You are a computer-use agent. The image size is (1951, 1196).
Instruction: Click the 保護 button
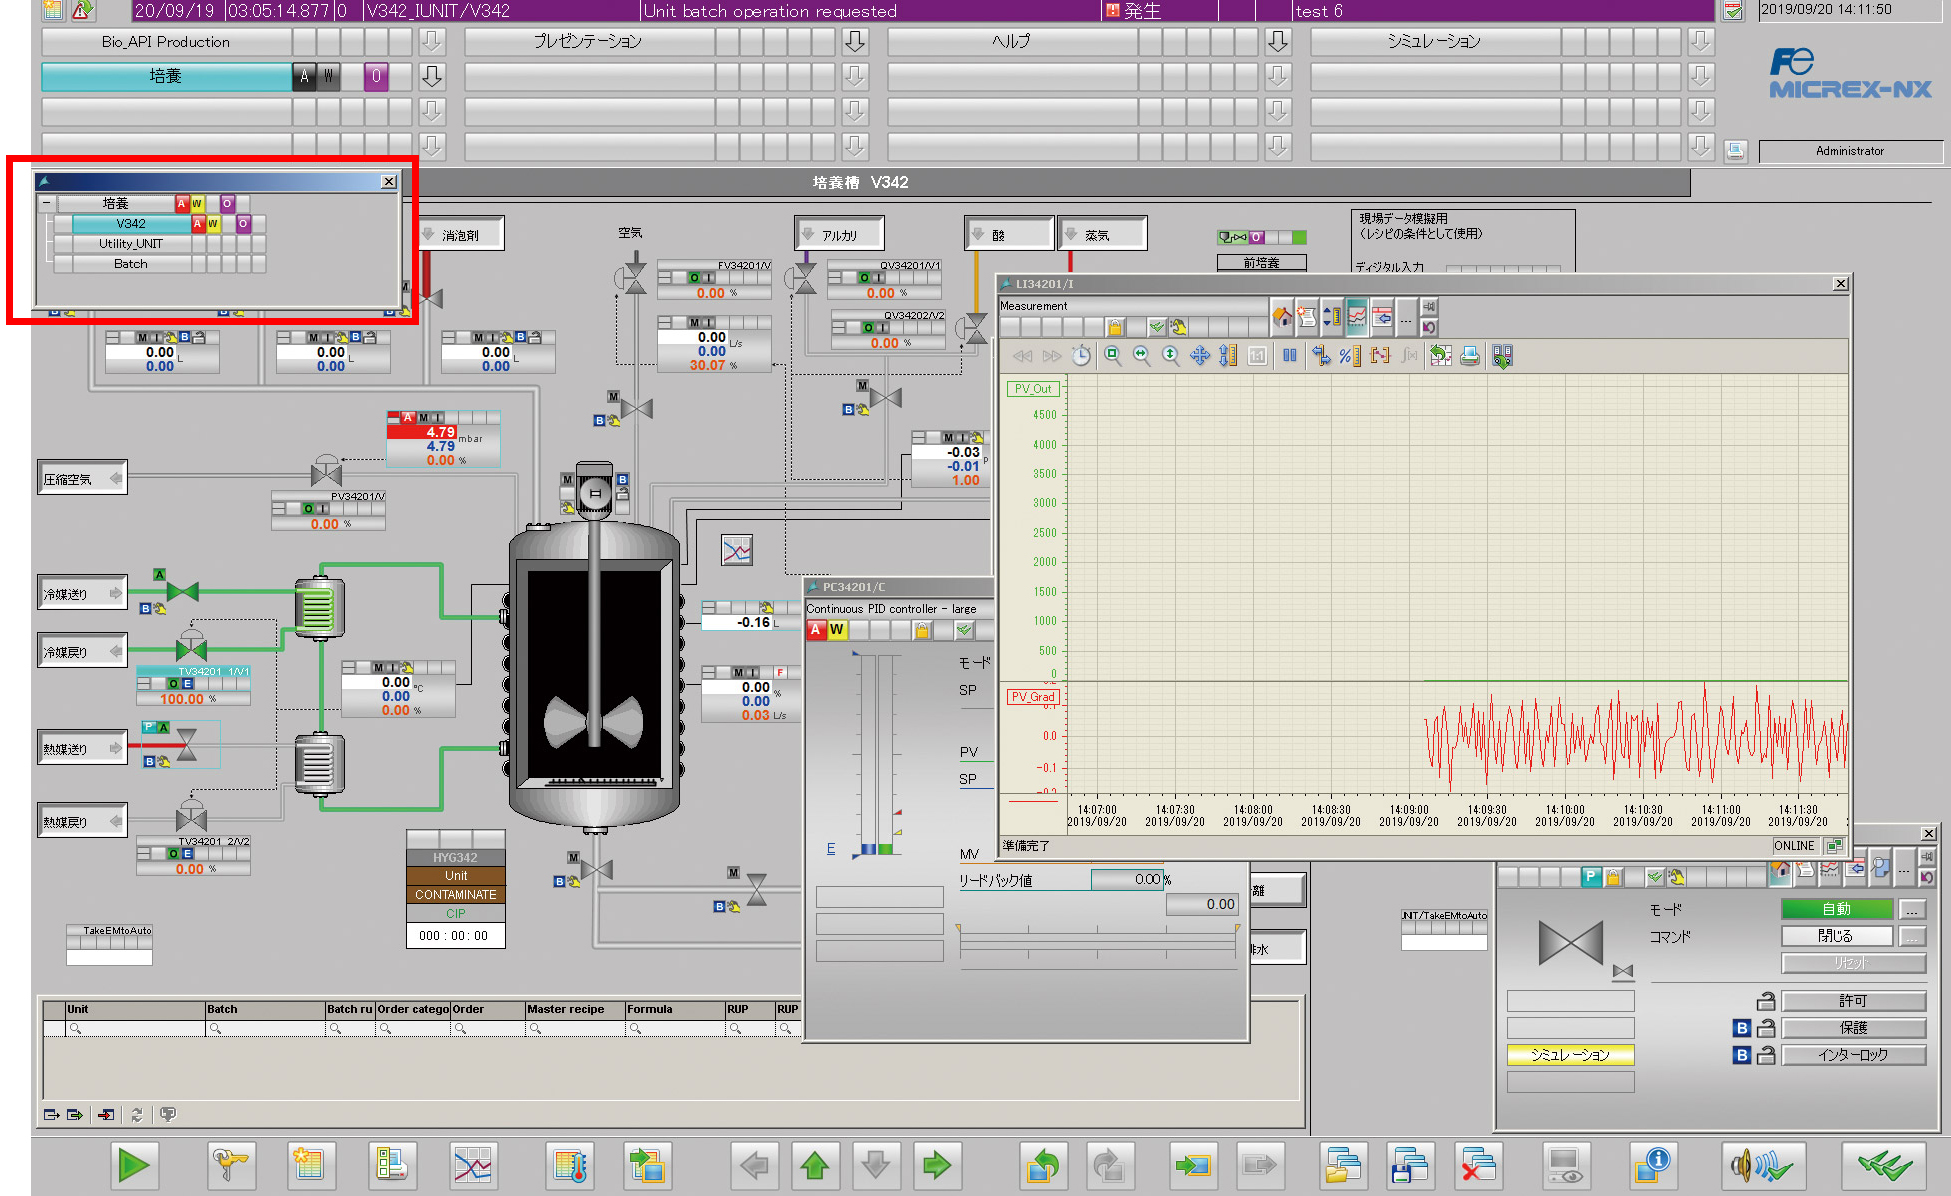click(1854, 1027)
